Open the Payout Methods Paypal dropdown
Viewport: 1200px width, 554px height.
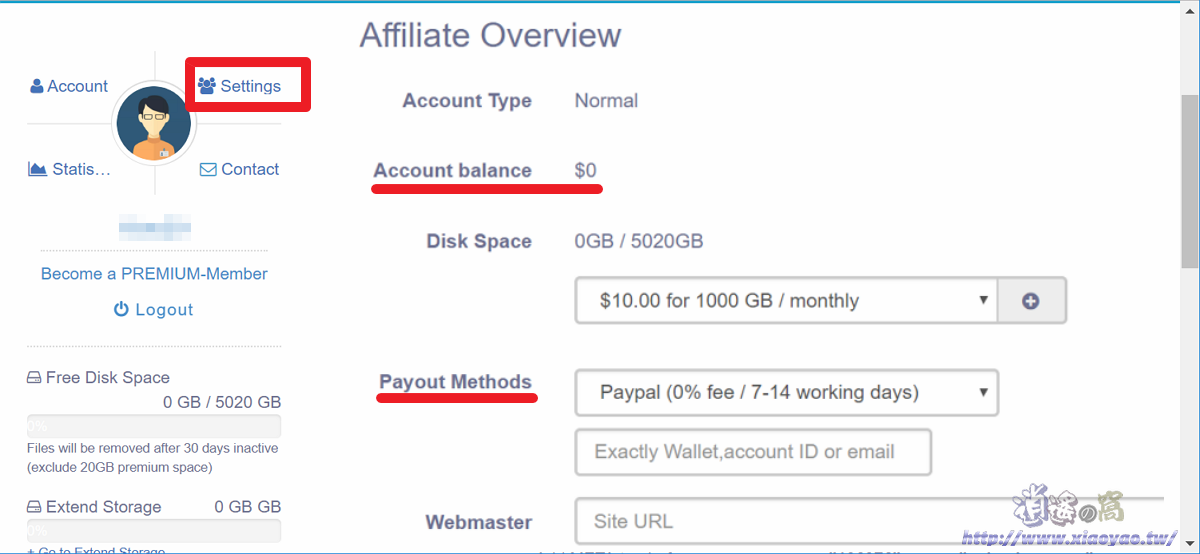tap(786, 392)
